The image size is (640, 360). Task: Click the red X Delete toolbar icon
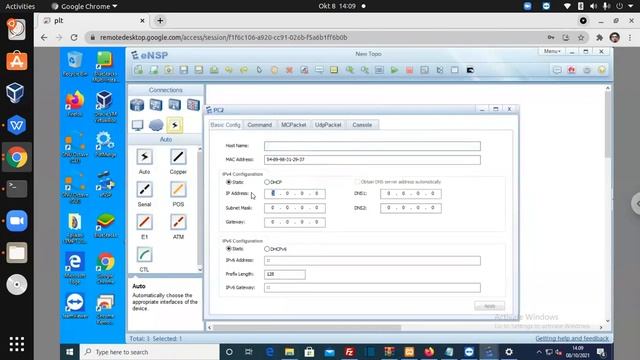tap(289, 70)
